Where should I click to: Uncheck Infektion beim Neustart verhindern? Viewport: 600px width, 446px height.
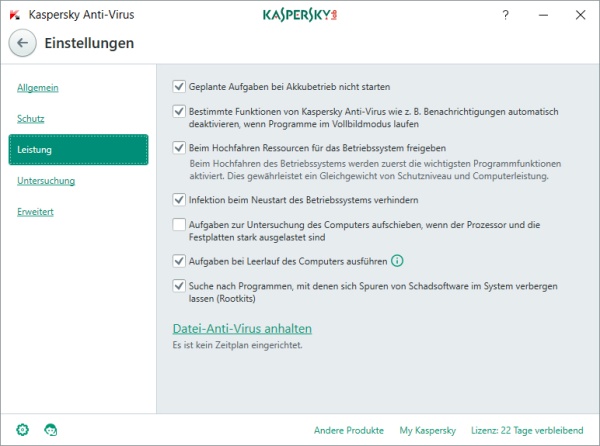tap(179, 200)
